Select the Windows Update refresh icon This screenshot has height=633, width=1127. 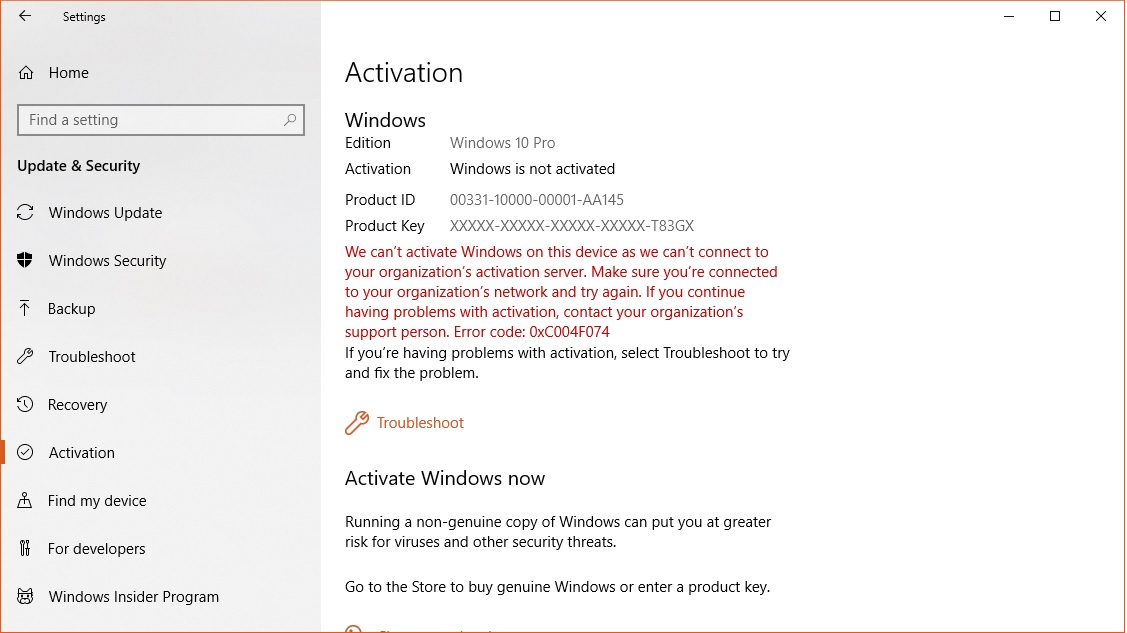(x=25, y=213)
